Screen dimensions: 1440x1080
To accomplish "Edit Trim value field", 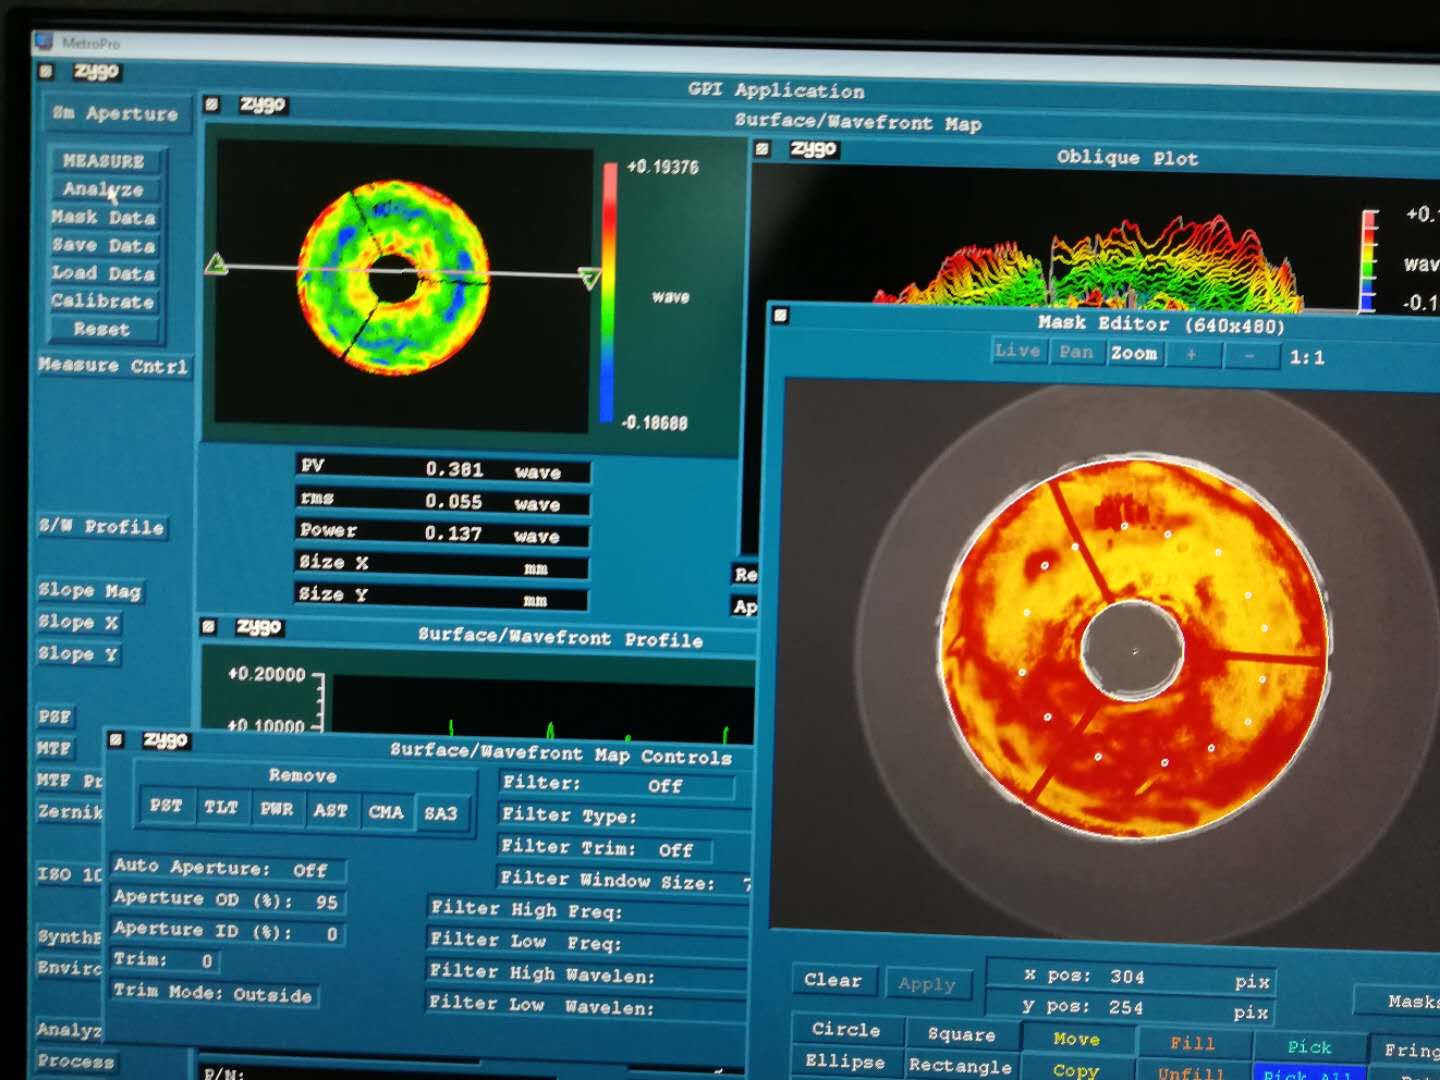I will coord(165,961).
